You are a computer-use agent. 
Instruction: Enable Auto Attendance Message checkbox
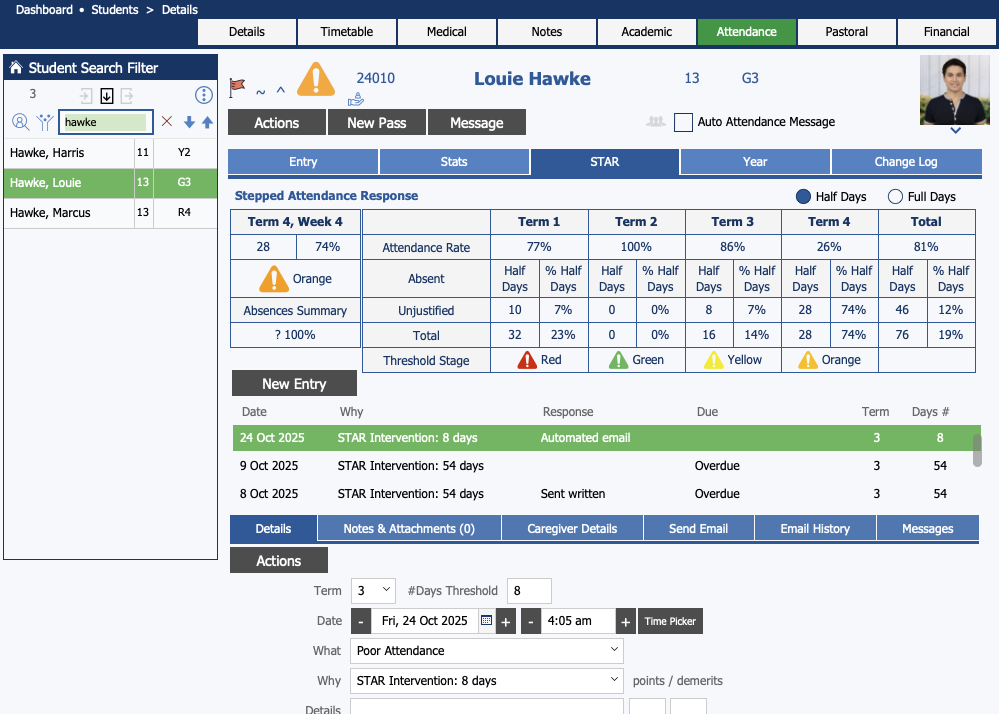(683, 122)
